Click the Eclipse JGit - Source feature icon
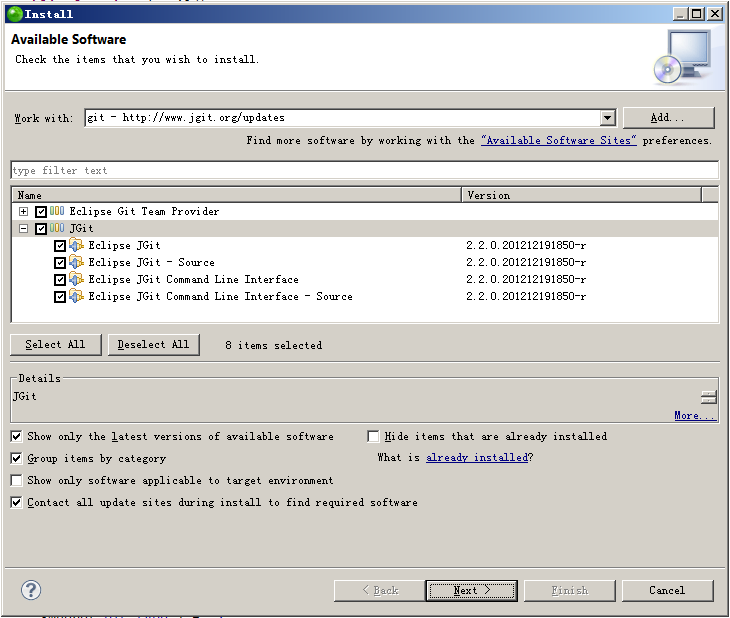The image size is (730, 618). [x=76, y=262]
